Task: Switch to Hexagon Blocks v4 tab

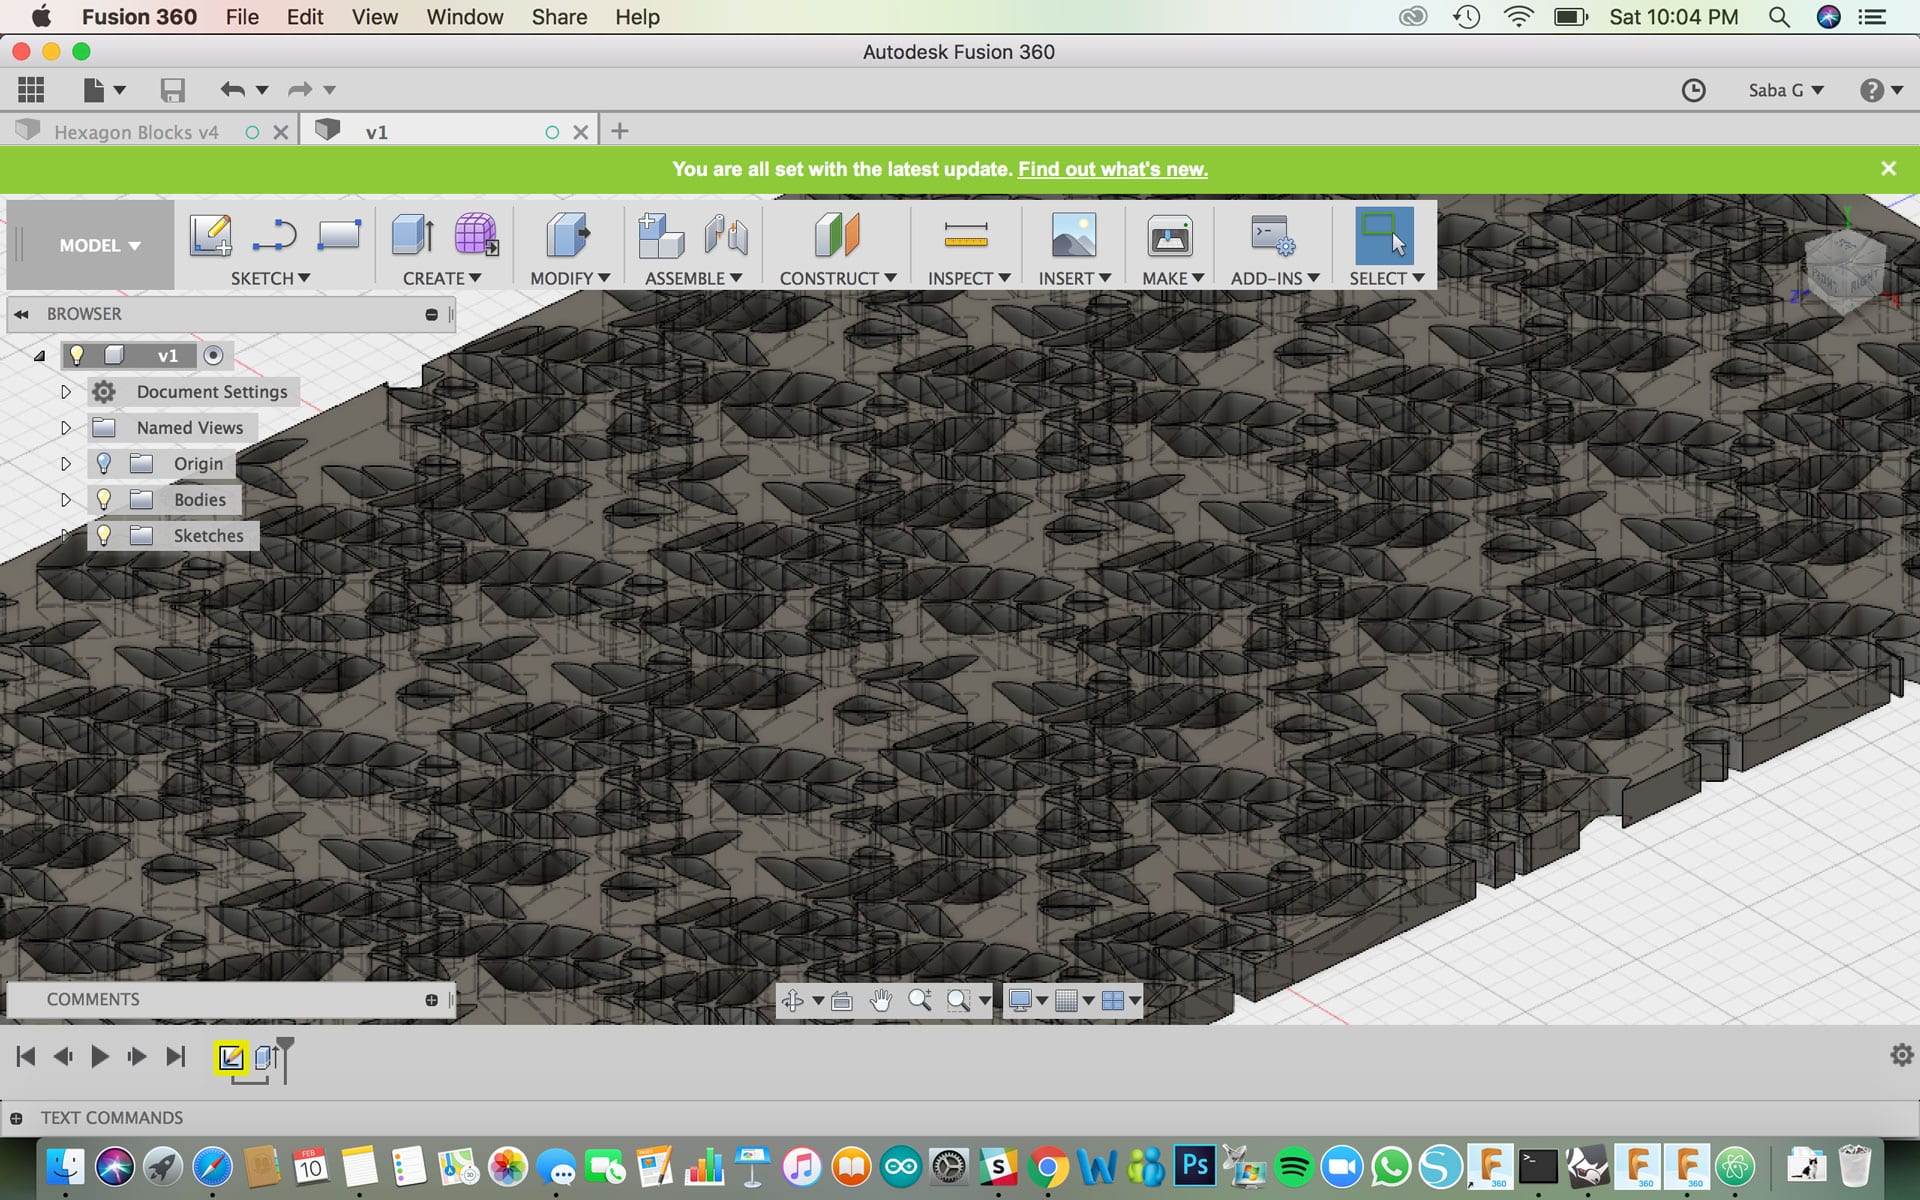Action: (136, 132)
